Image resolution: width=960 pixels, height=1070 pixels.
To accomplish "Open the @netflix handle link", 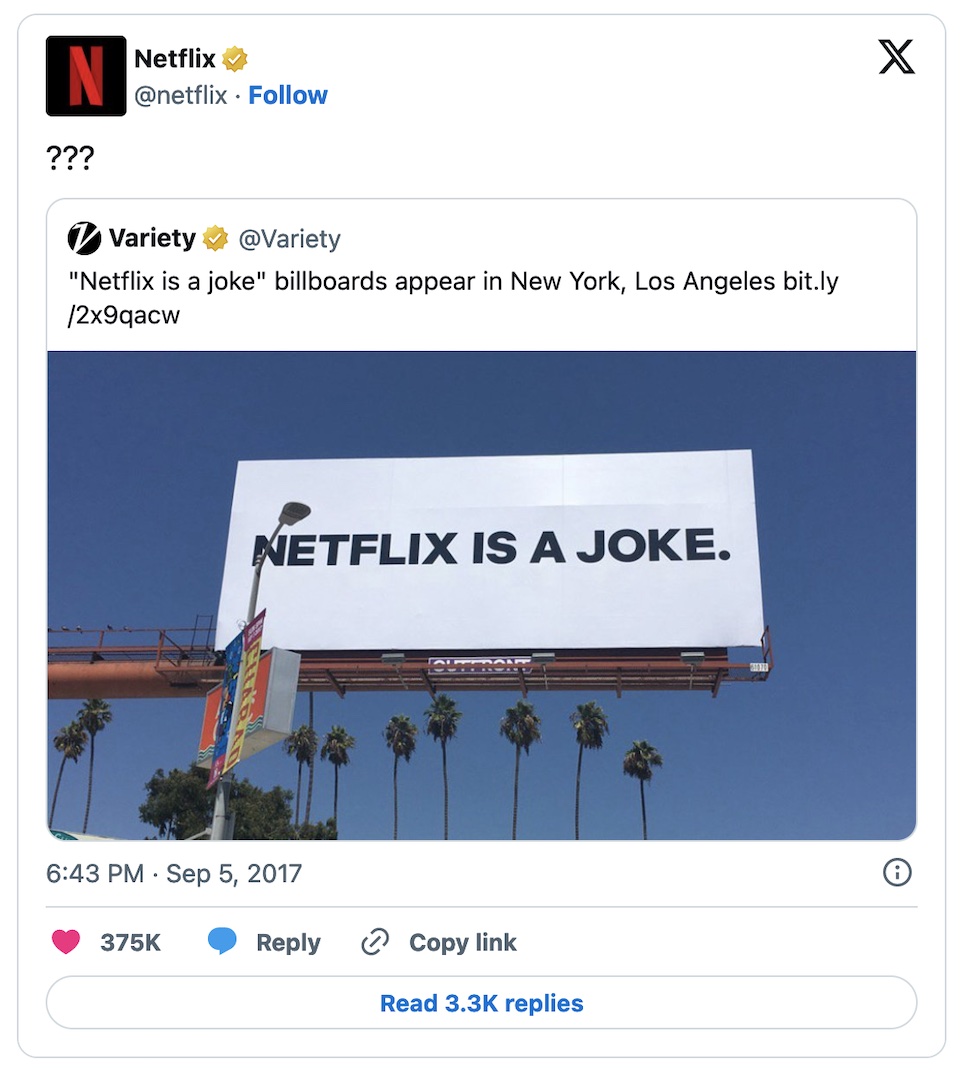I will point(181,96).
